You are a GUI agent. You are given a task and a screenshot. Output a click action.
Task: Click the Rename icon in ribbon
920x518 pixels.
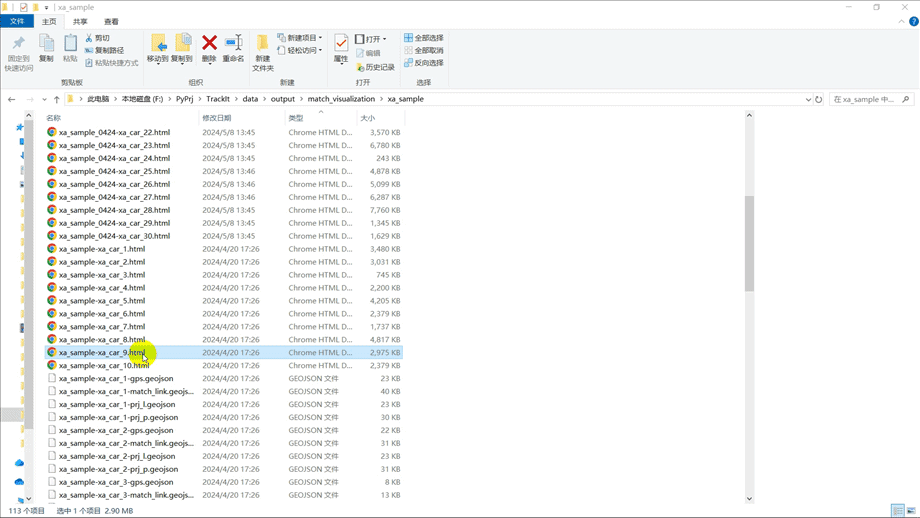point(234,43)
